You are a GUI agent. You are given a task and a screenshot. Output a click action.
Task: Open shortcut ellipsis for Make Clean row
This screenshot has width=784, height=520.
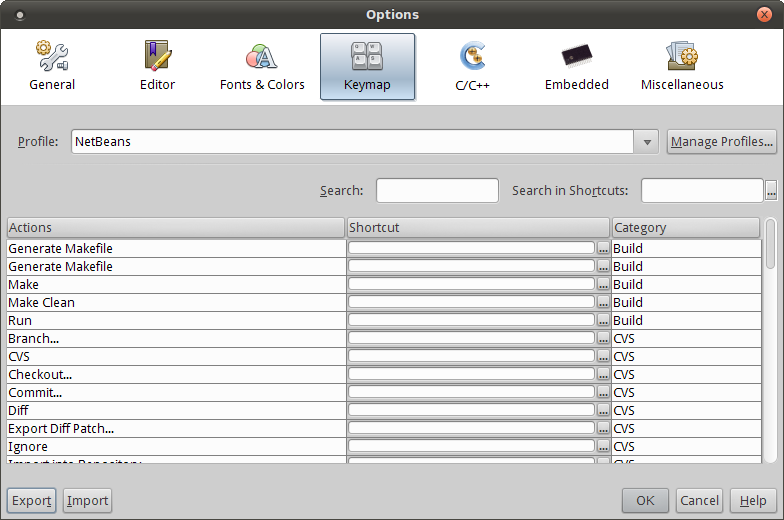tap(604, 302)
